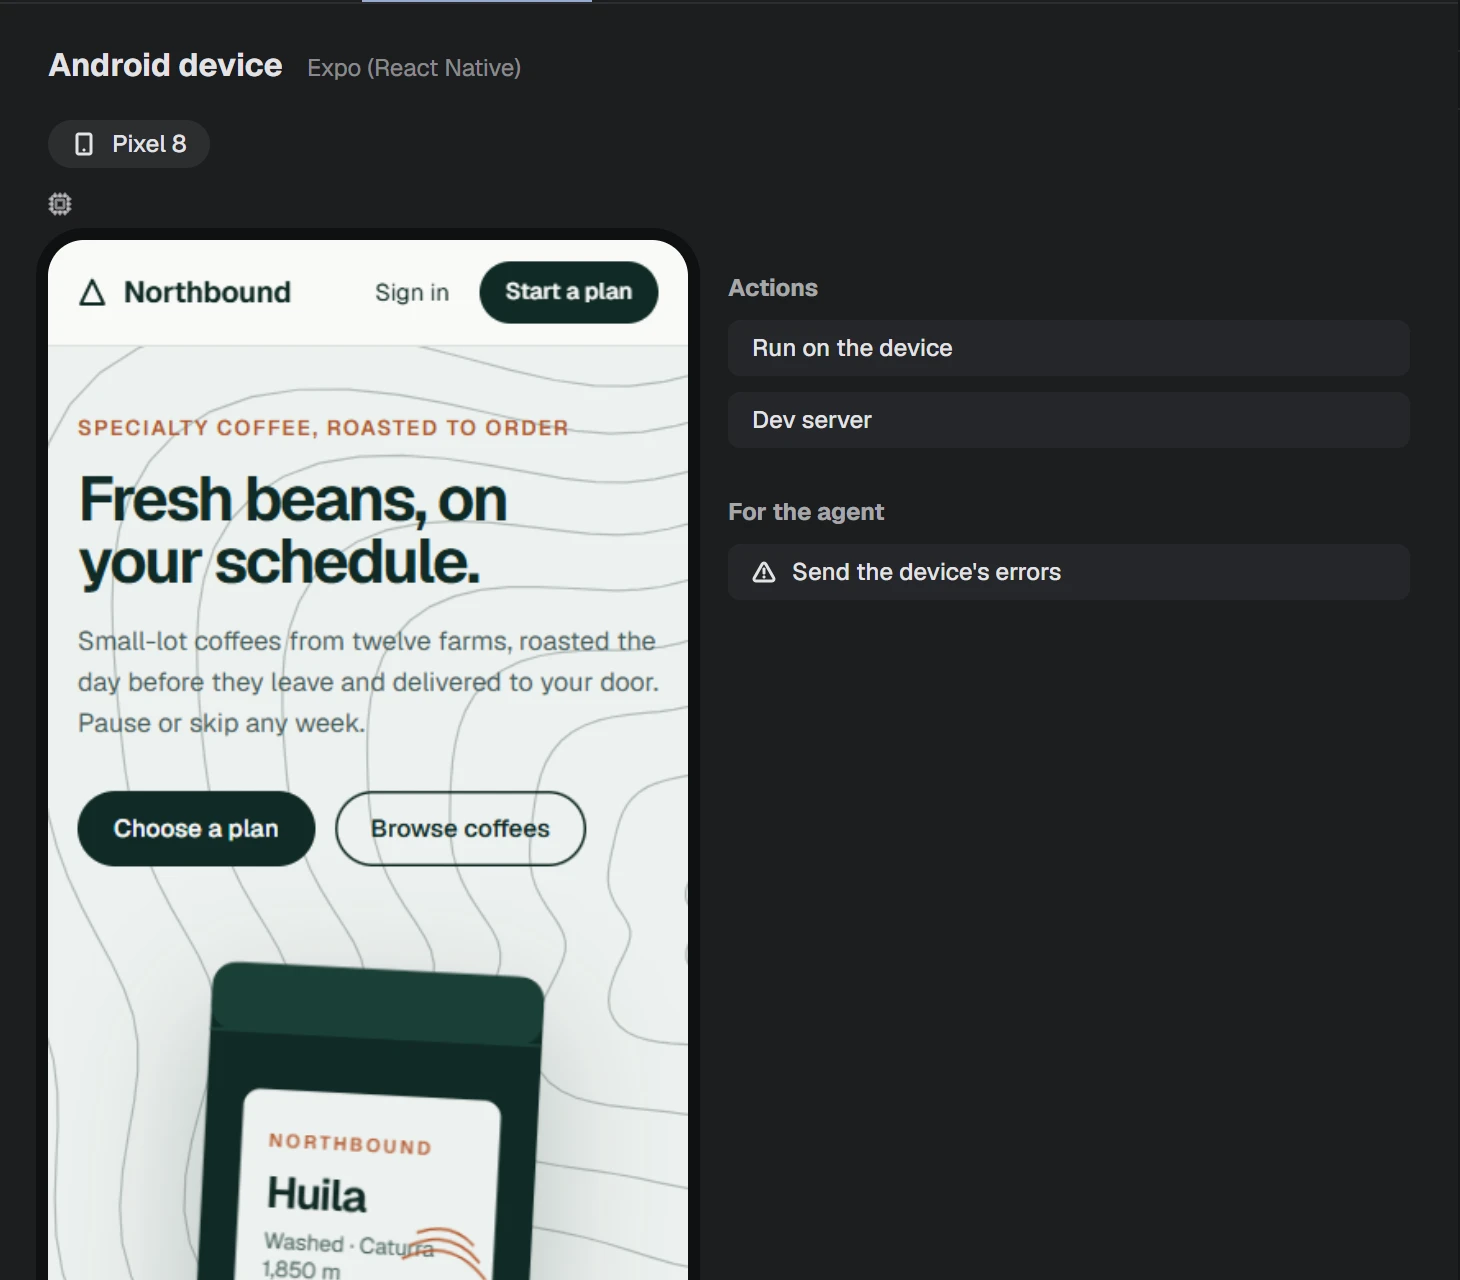Click the Android device heading
Screen dimensions: 1460x1280
(x=166, y=66)
